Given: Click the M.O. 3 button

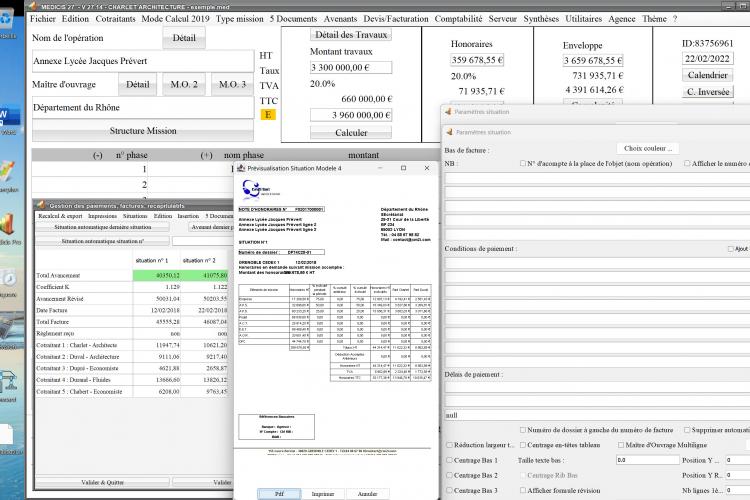Looking at the screenshot, I should [x=232, y=85].
